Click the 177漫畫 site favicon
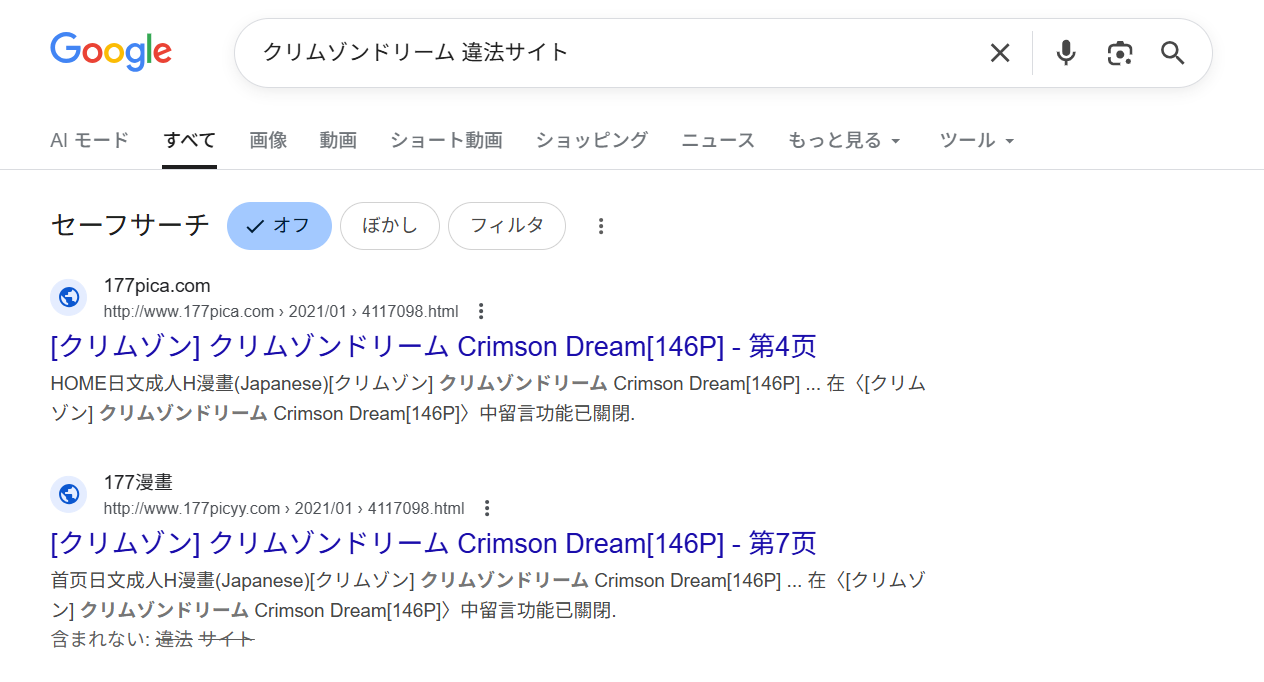This screenshot has height=682, width=1264. [x=68, y=494]
